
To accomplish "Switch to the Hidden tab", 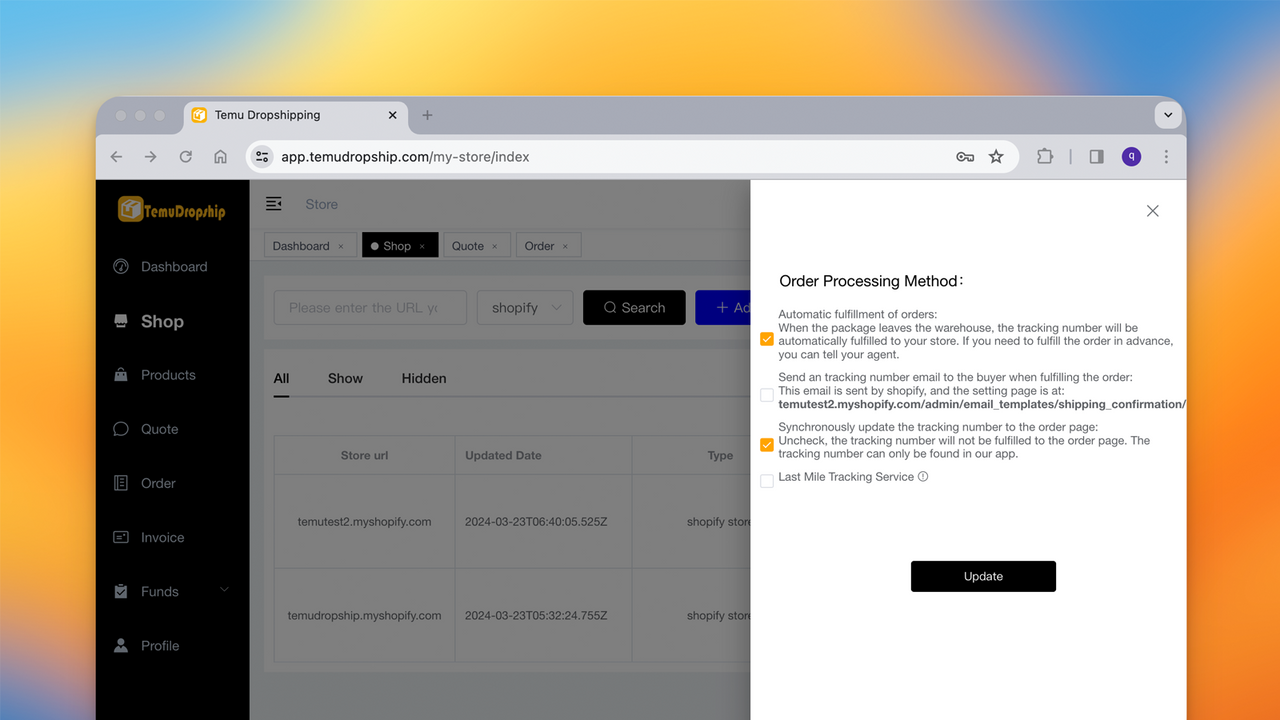I will (x=424, y=379).
